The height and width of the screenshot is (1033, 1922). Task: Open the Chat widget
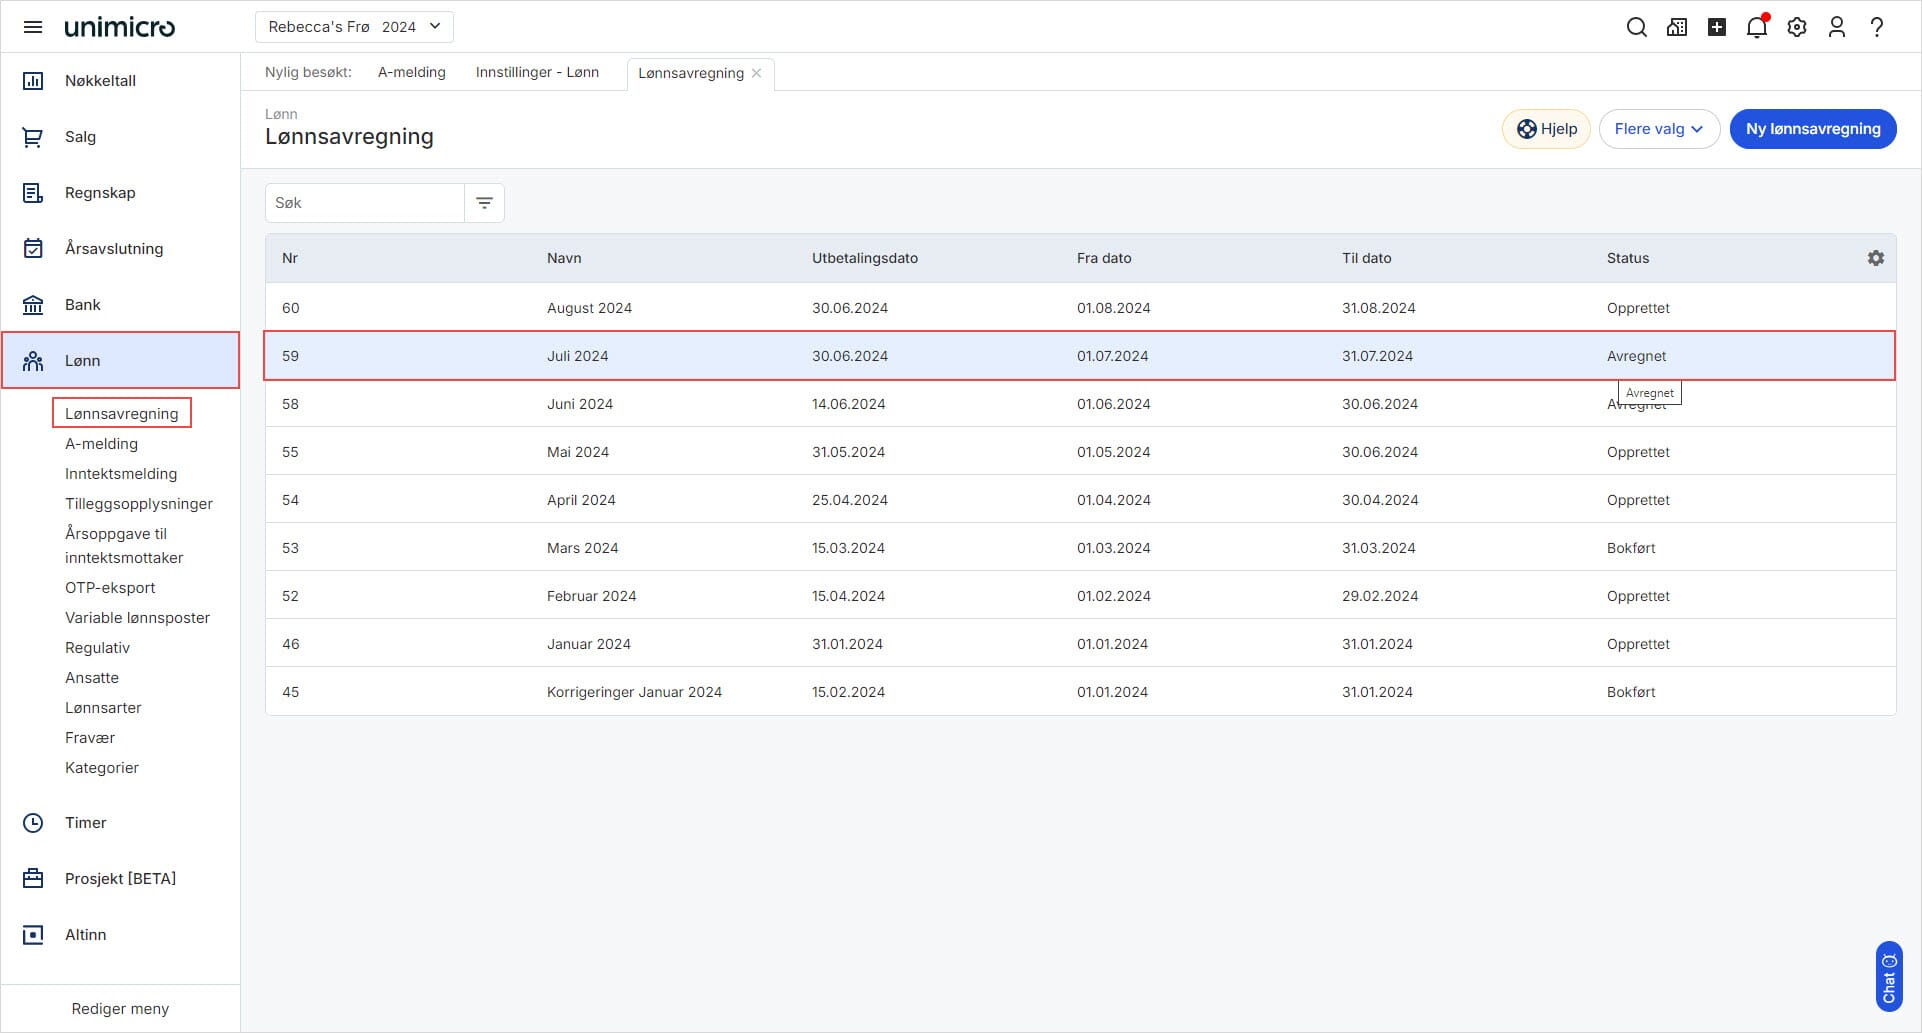point(1888,976)
